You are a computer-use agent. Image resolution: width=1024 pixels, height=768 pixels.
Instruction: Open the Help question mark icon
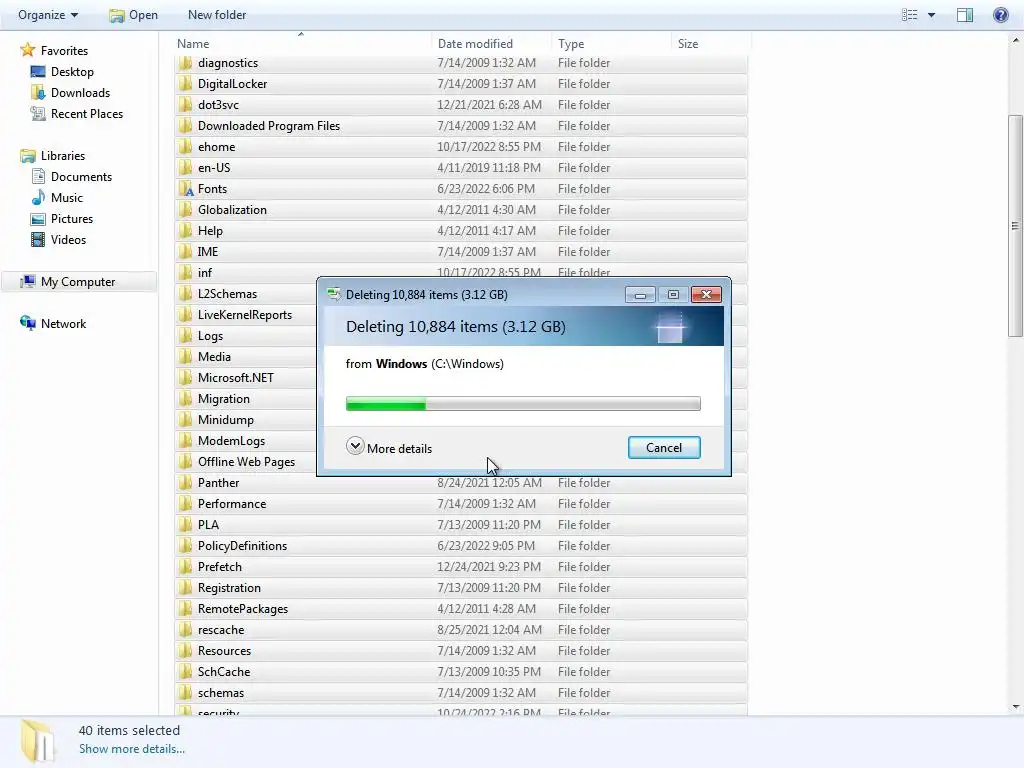click(1000, 14)
